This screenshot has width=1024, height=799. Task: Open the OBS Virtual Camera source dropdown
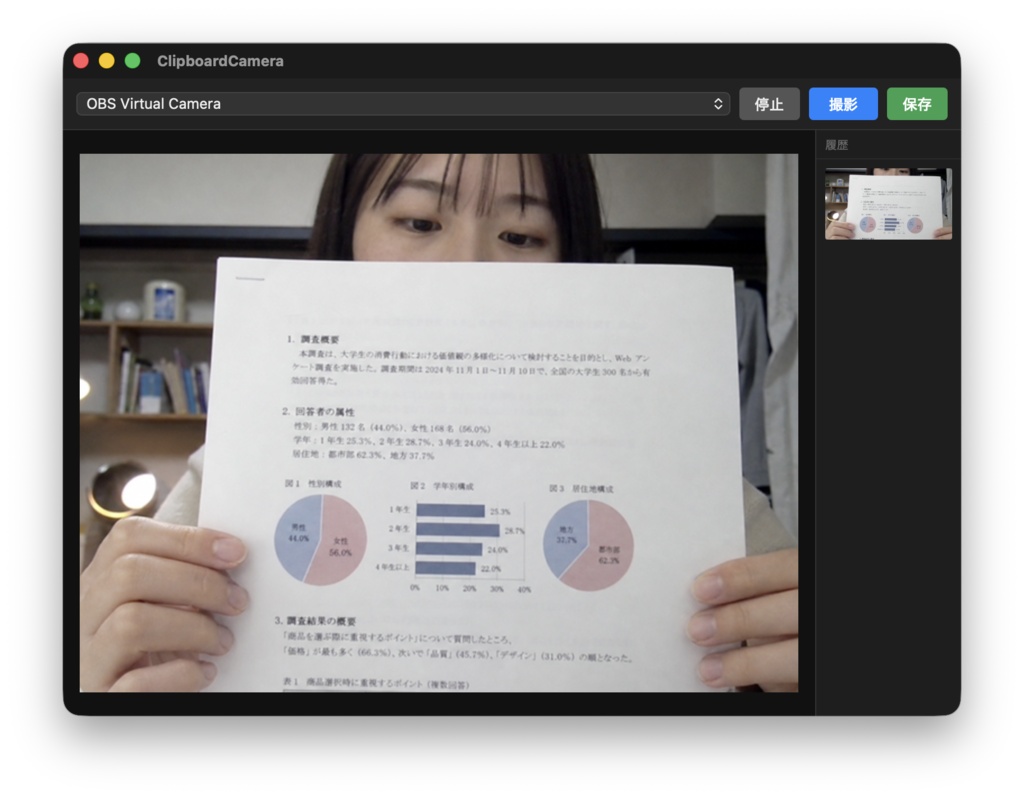point(403,104)
